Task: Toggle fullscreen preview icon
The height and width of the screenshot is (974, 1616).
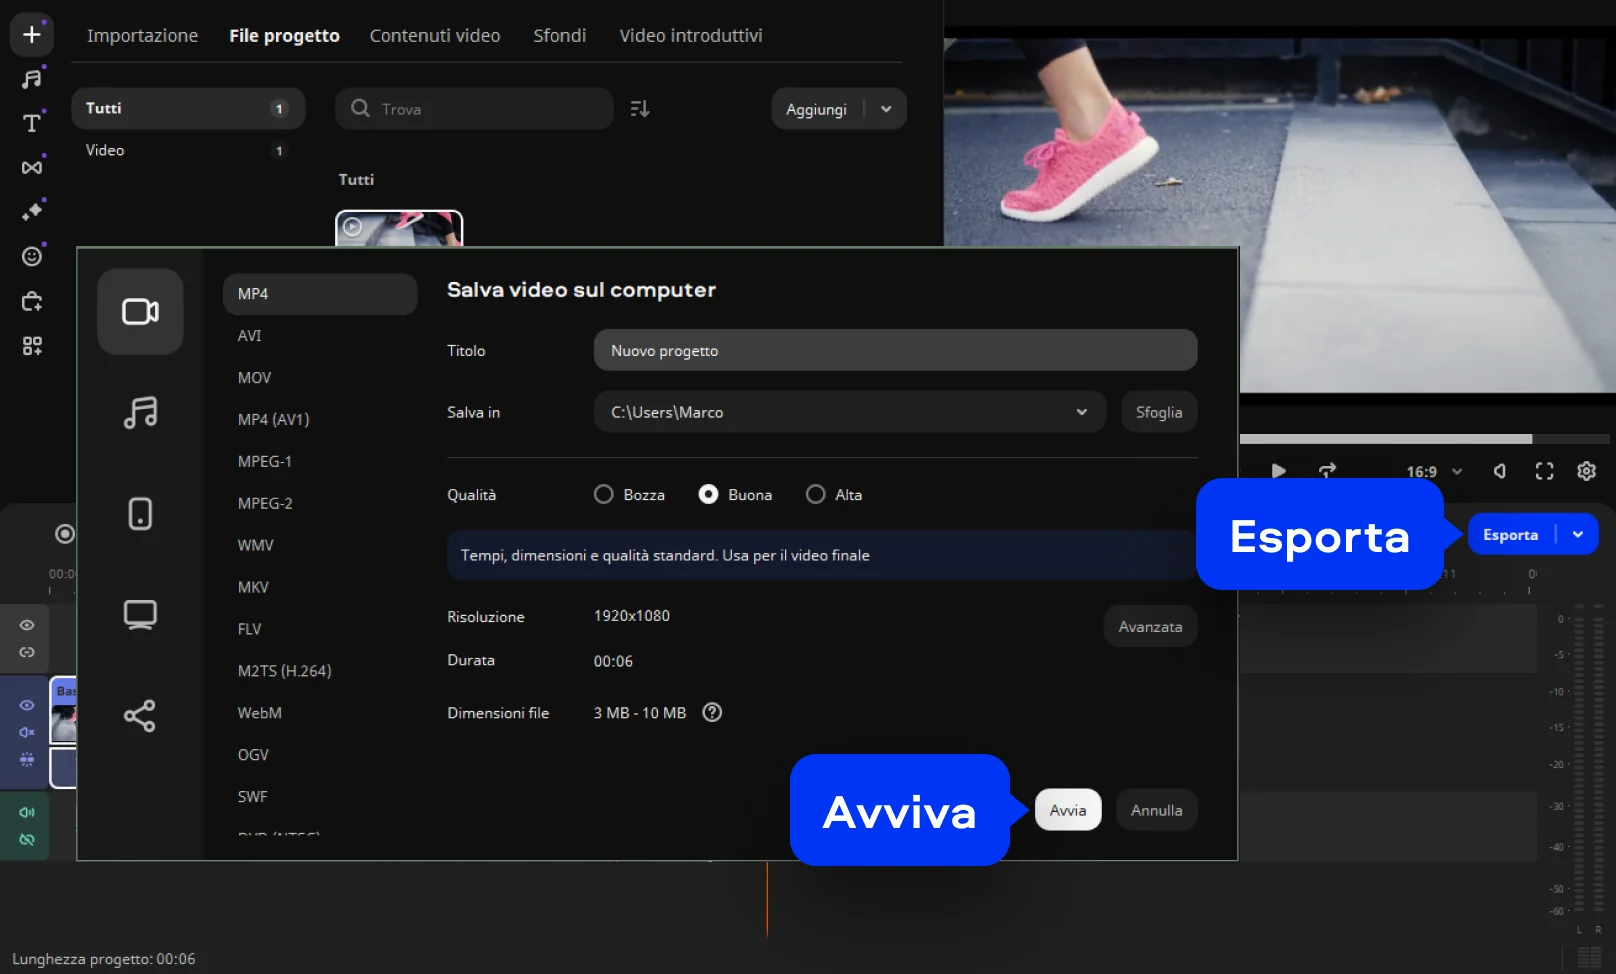Action: [1544, 471]
